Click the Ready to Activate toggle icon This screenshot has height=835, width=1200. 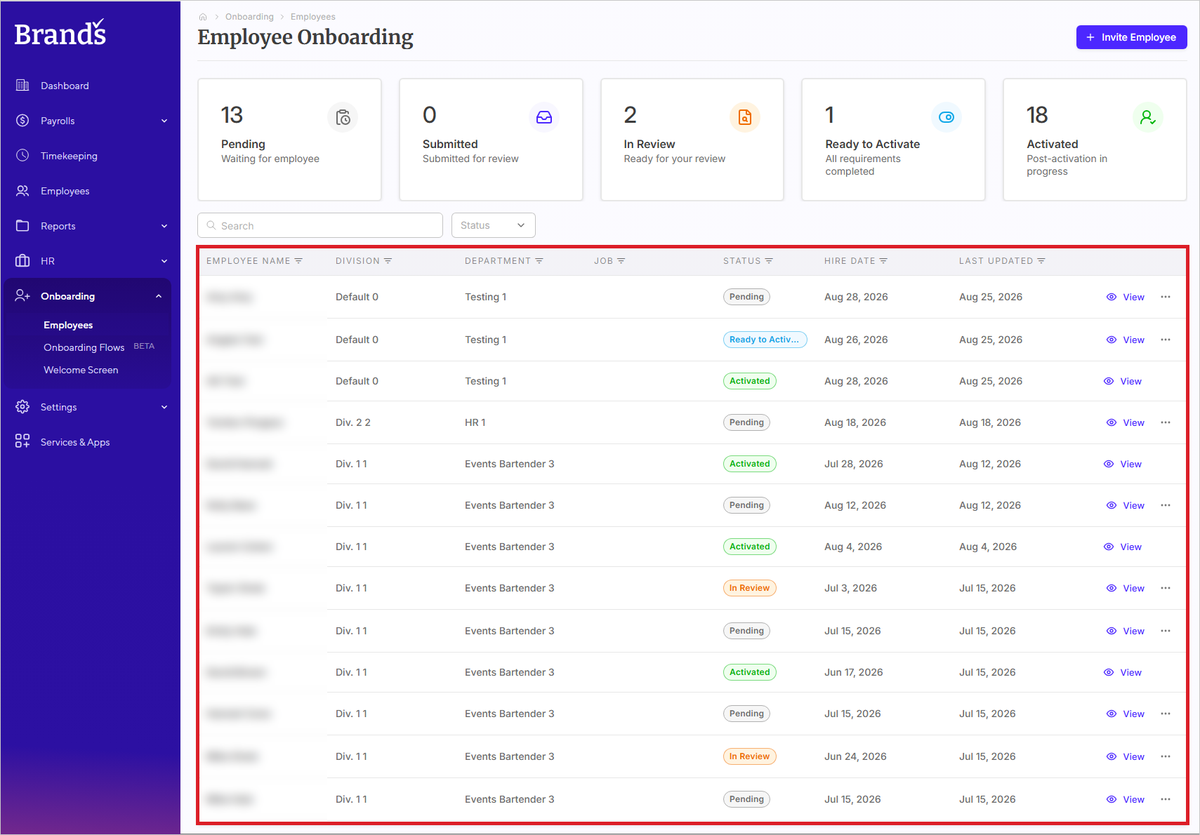pos(947,117)
